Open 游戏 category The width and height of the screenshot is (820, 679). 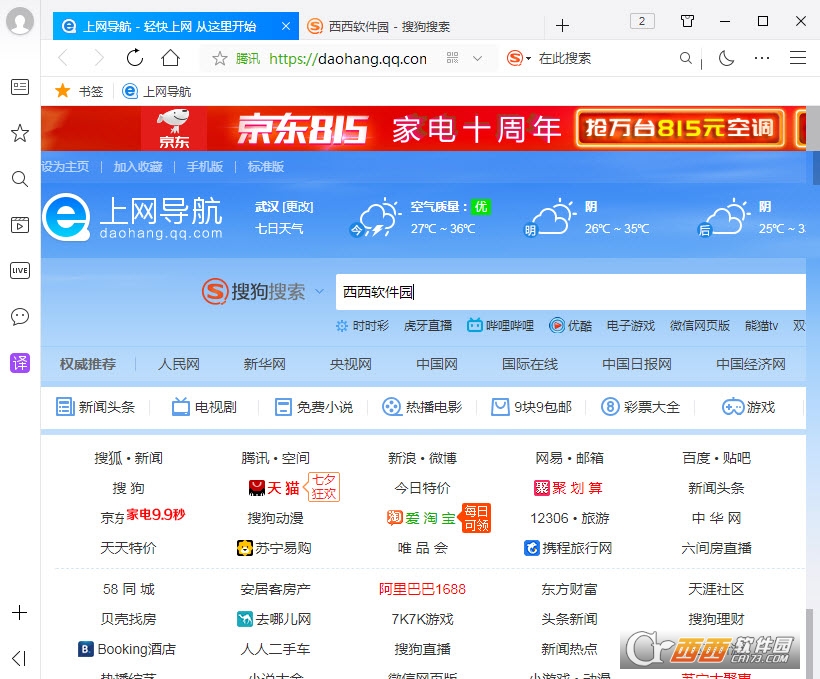(x=748, y=406)
